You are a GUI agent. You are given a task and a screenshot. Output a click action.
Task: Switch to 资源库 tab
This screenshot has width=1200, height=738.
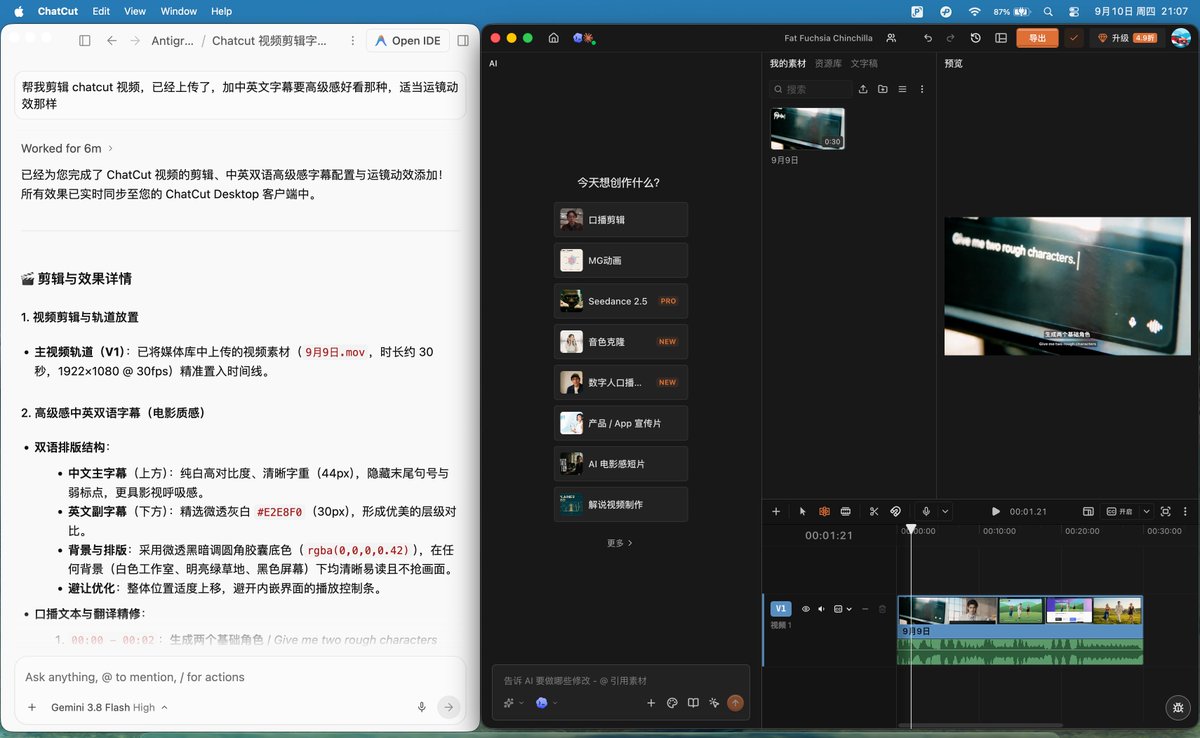pyautogui.click(x=828, y=63)
